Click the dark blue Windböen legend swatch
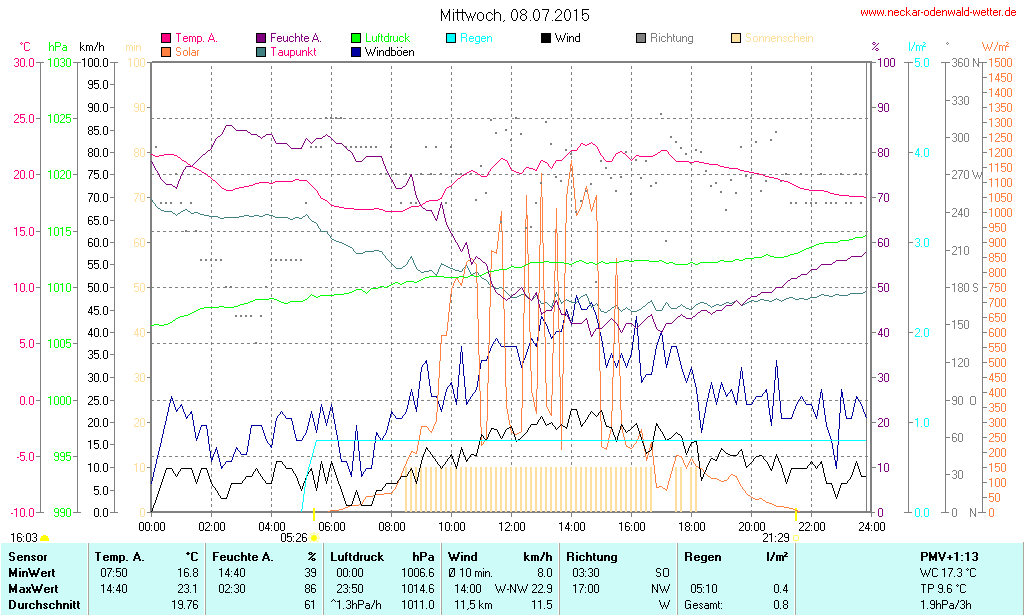 click(357, 52)
